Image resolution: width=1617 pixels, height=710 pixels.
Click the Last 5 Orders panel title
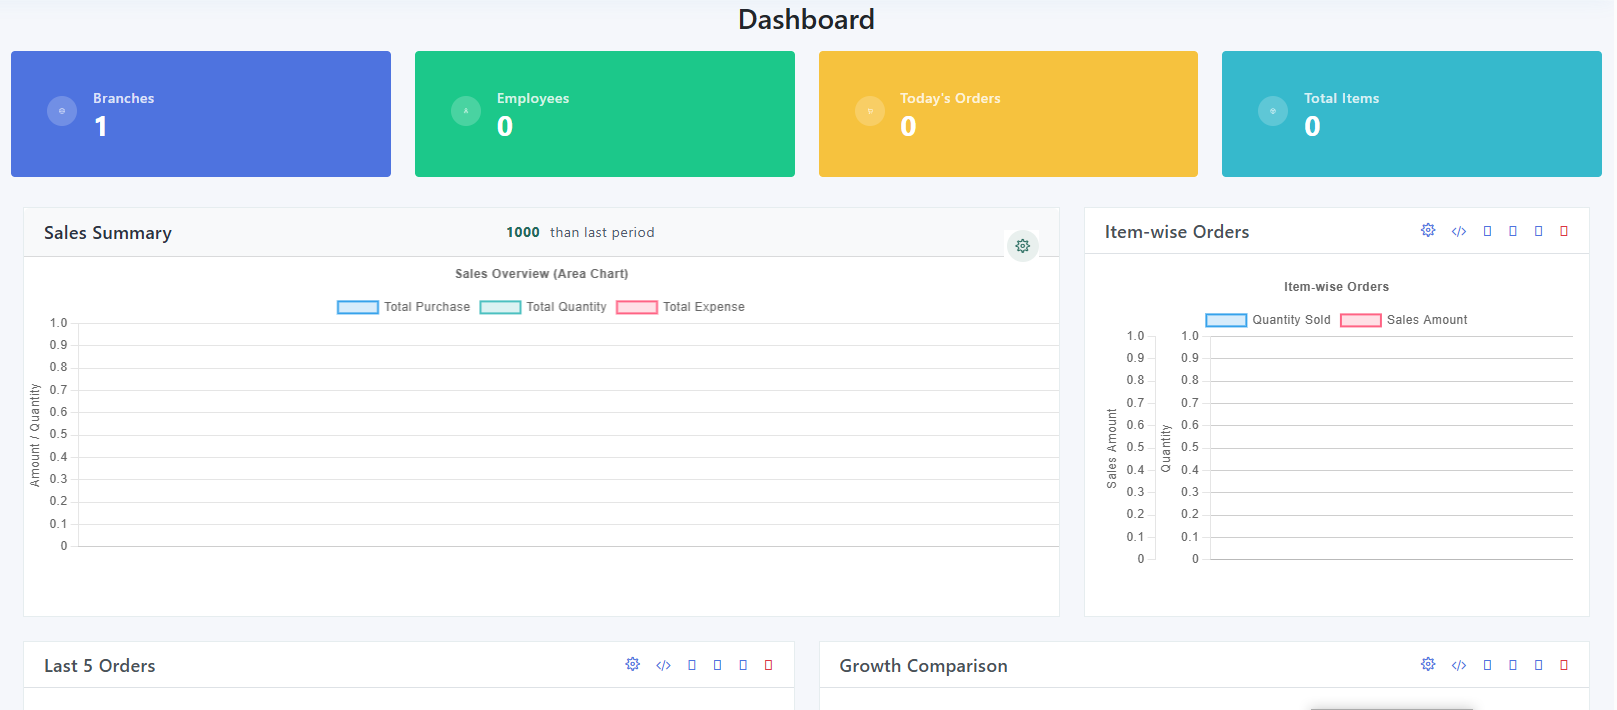coord(100,666)
